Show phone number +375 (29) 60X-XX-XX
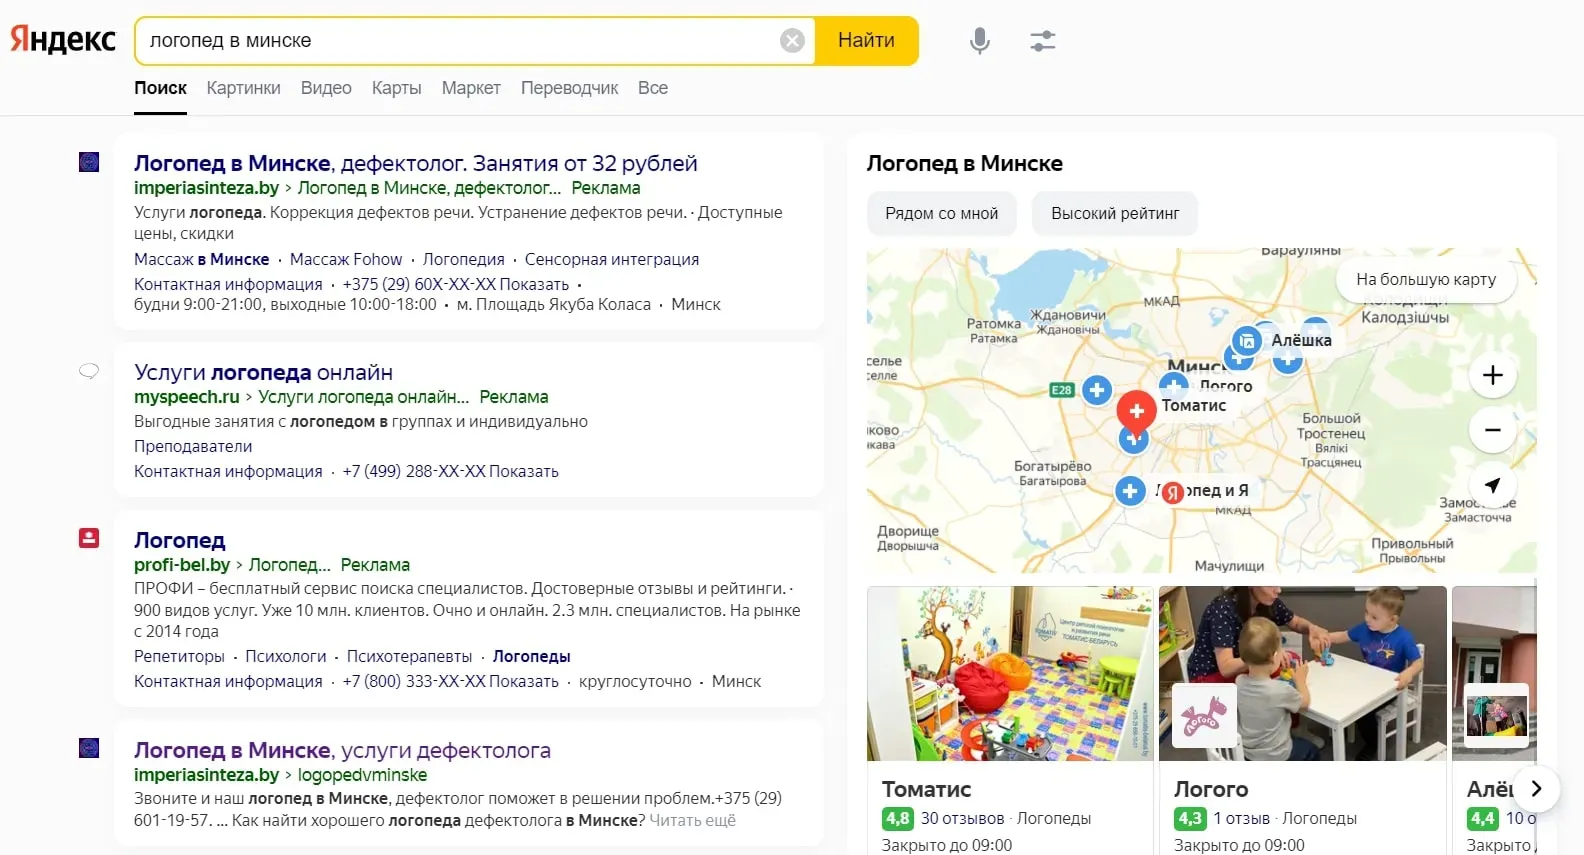This screenshot has height=855, width=1584. coord(456,284)
